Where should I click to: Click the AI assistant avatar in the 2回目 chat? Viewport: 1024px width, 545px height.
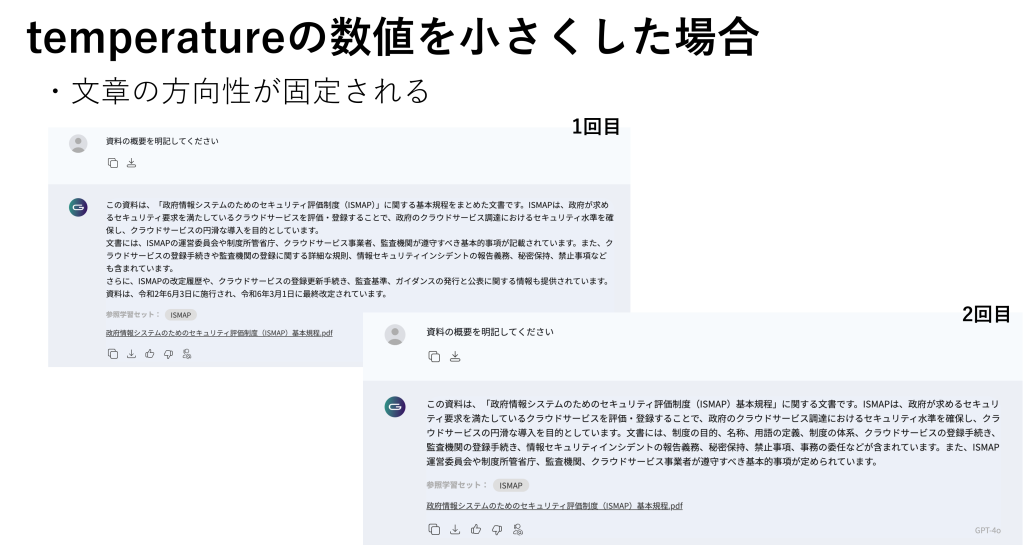pyautogui.click(x=395, y=407)
